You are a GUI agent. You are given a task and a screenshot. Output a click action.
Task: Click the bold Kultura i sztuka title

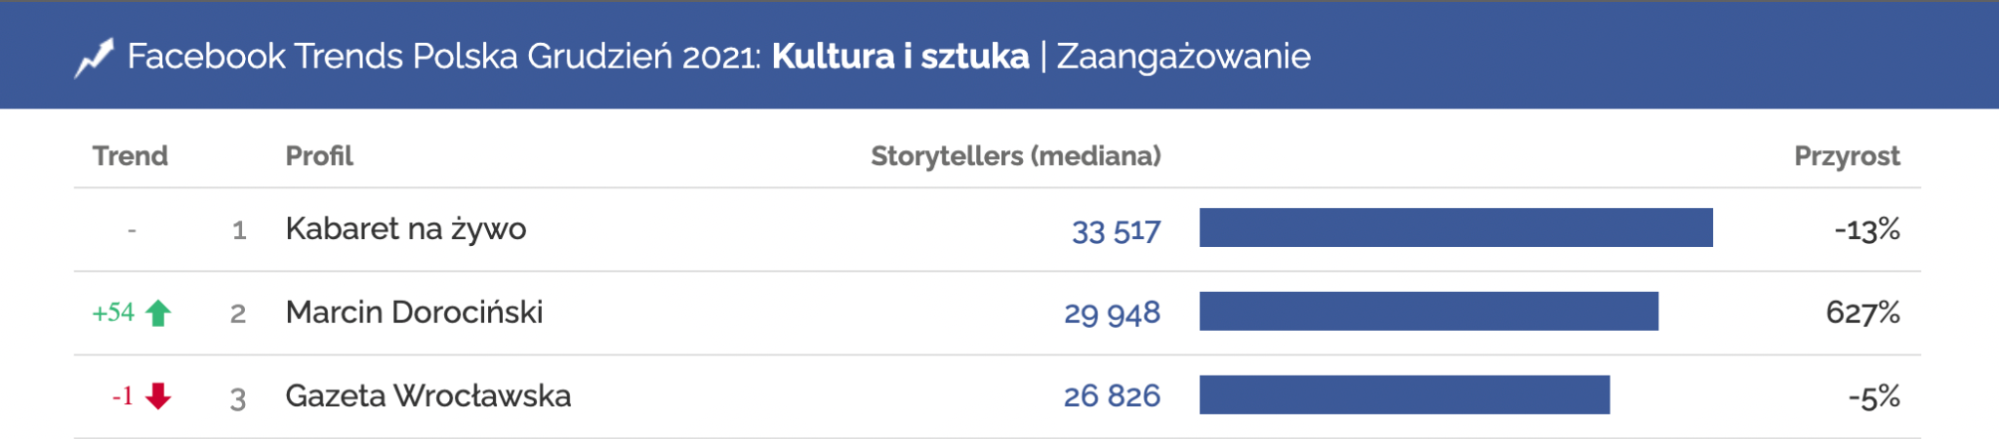point(900,57)
